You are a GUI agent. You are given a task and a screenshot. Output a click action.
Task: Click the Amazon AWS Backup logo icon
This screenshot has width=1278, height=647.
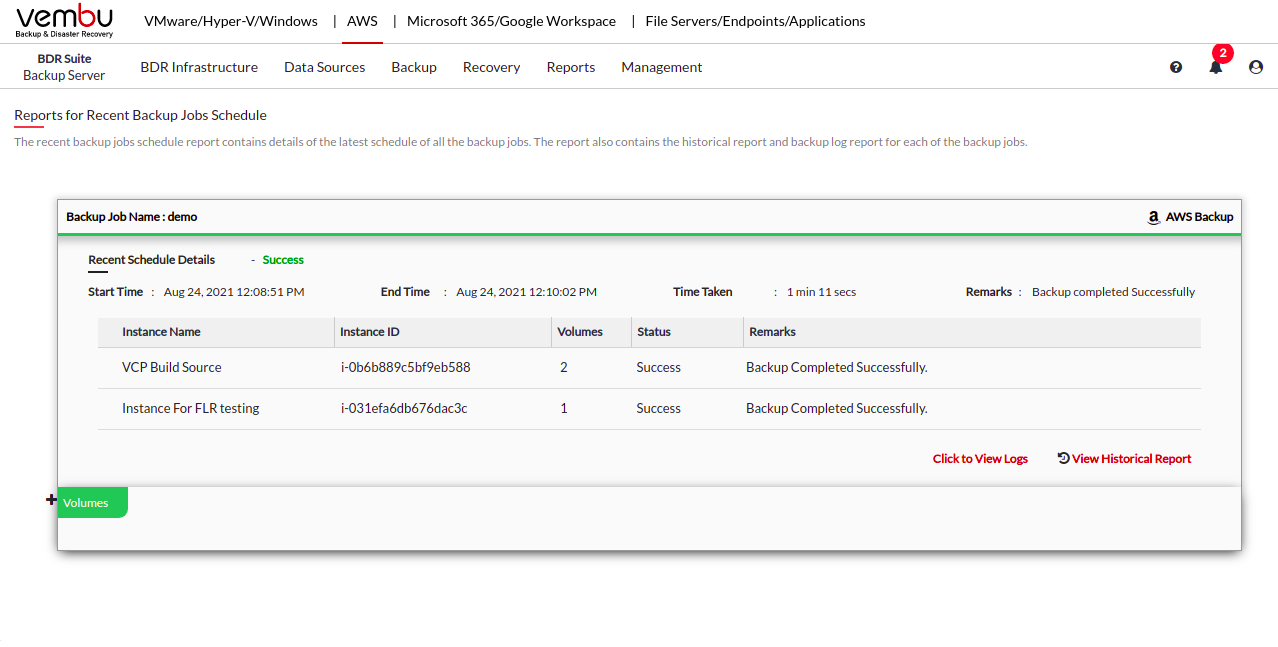click(x=1153, y=217)
